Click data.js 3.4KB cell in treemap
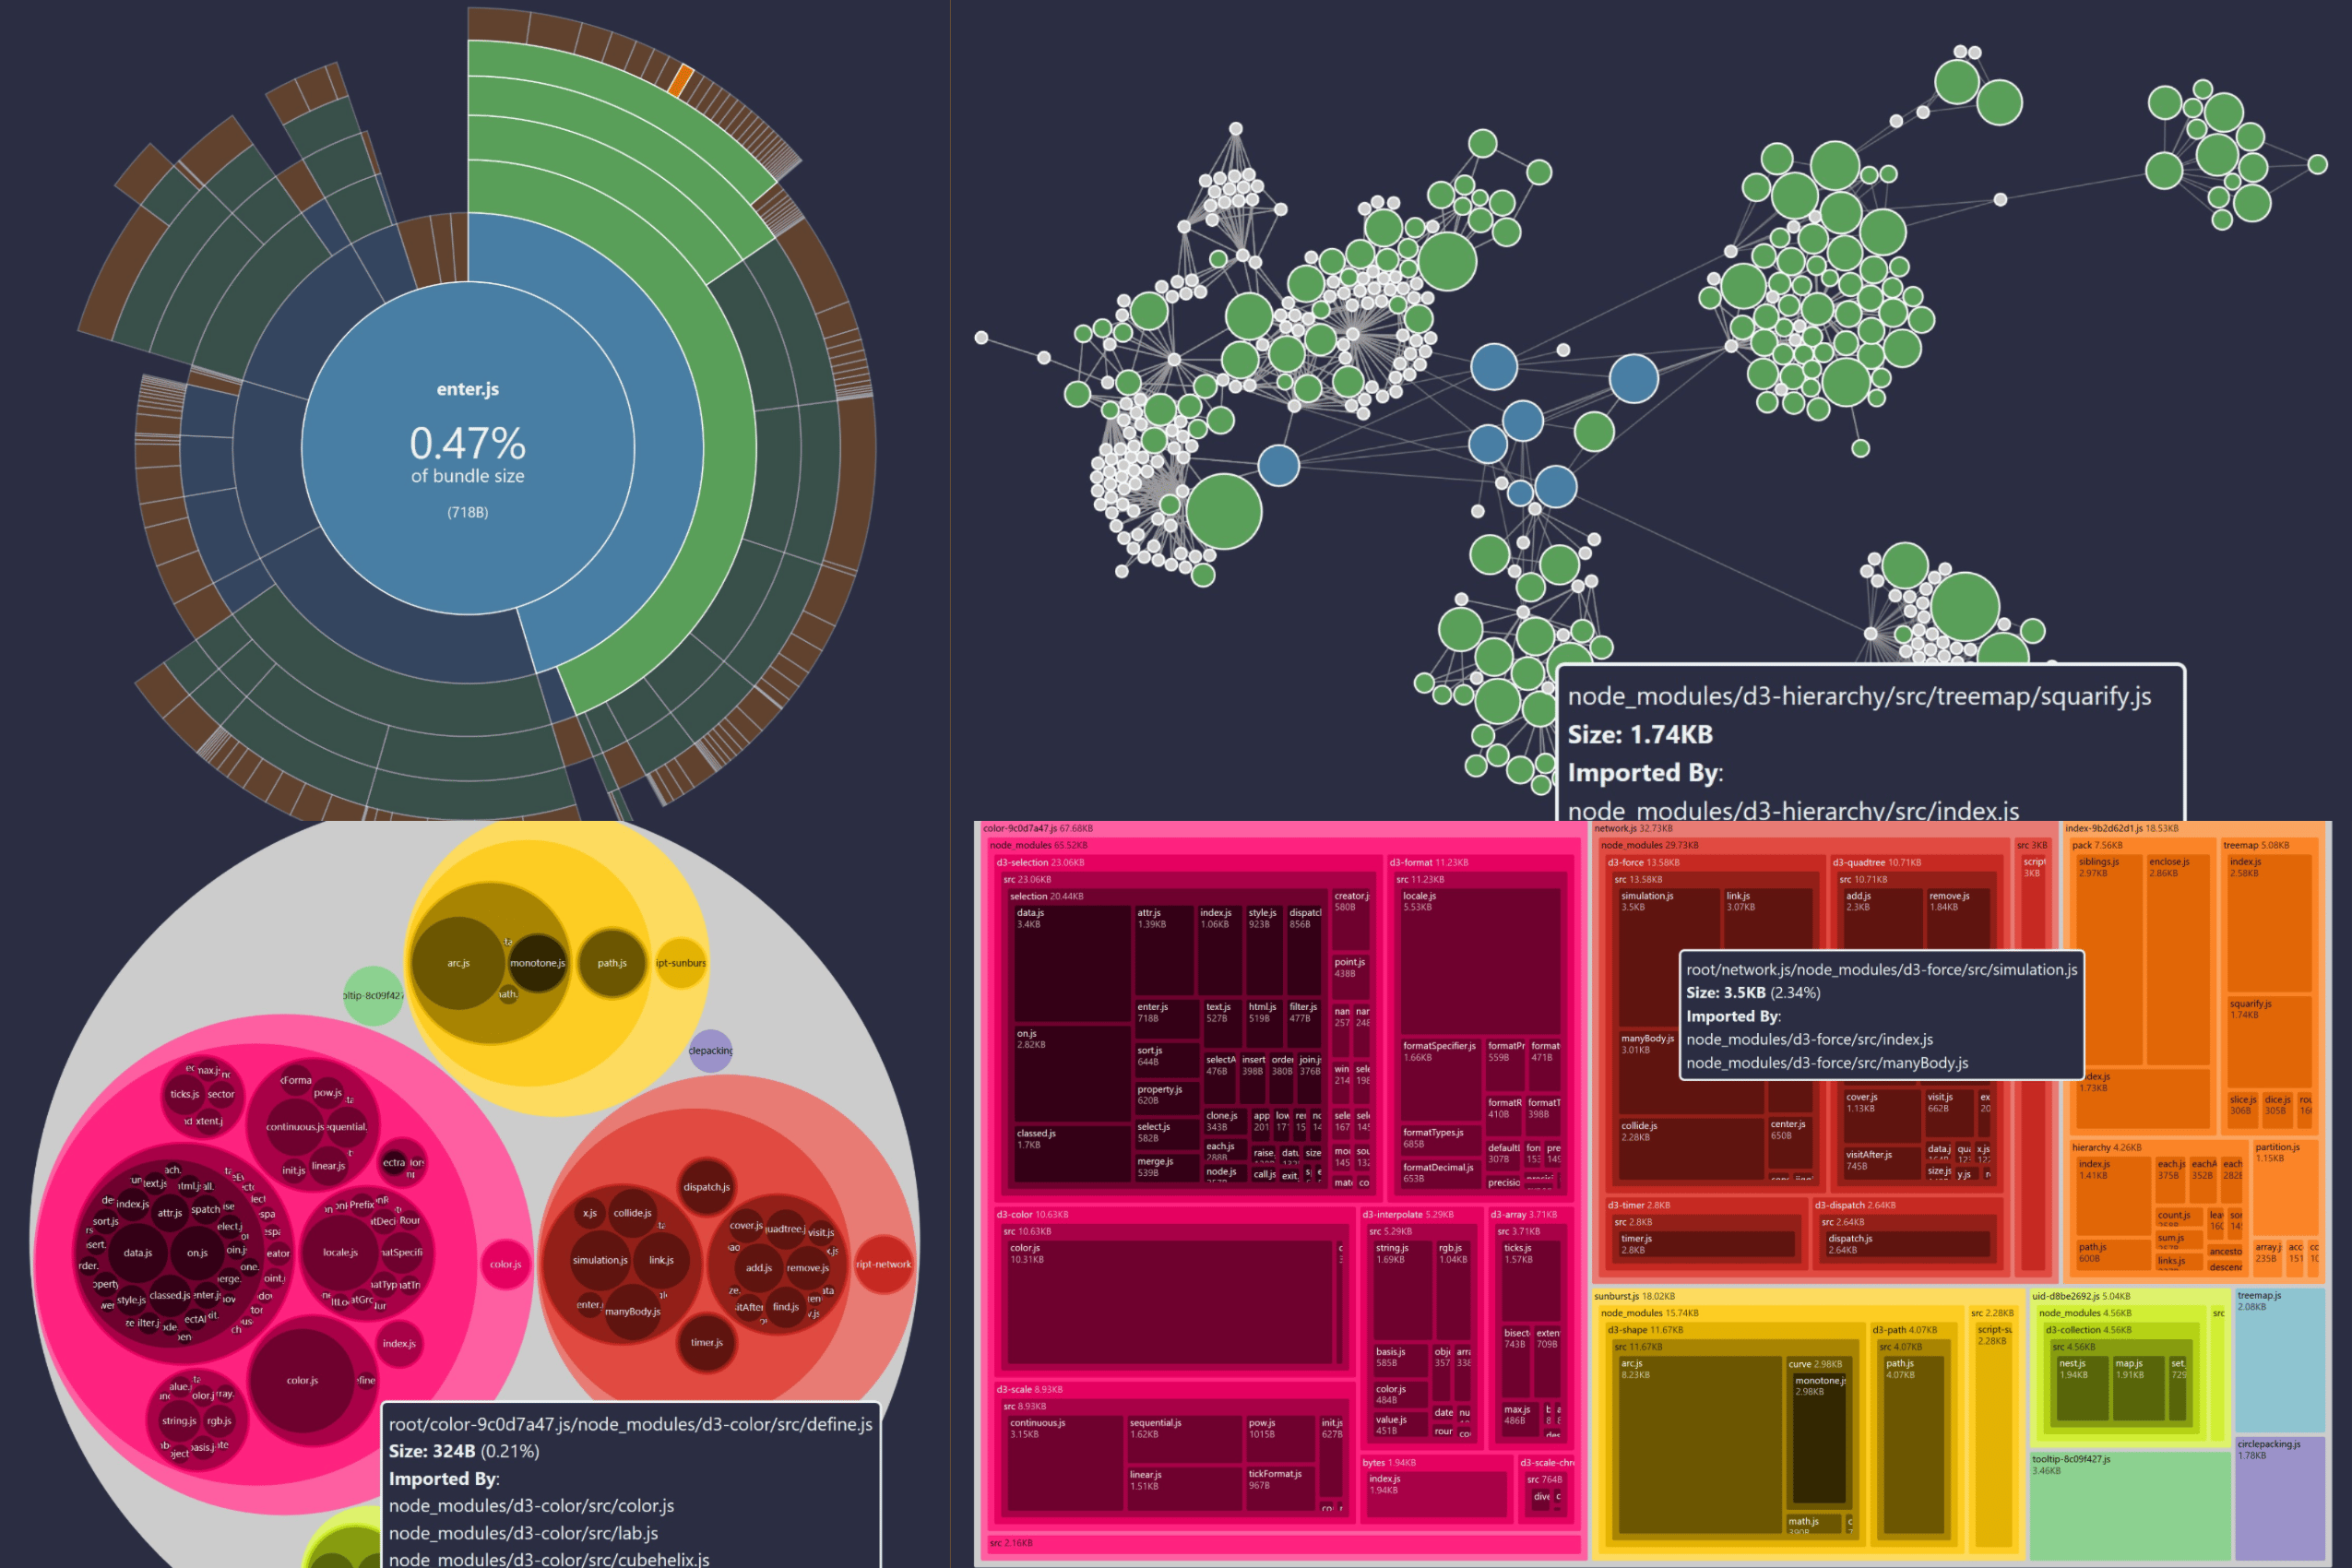This screenshot has width=2352, height=1568. 1072,963
